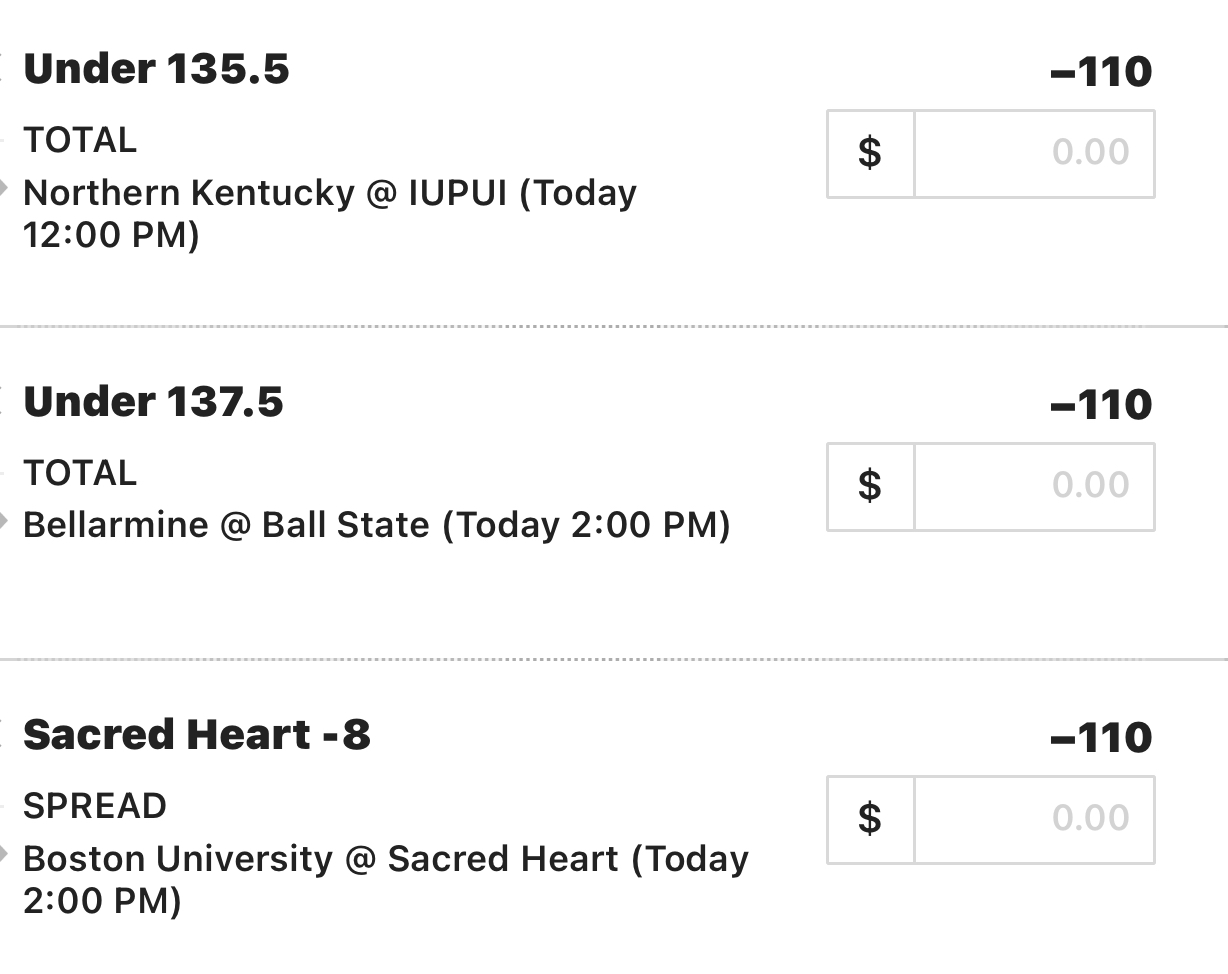Viewport: 1228px width, 974px height.
Task: Open the Northern Kentucky @ IUPUI matchup
Action: coord(329,193)
